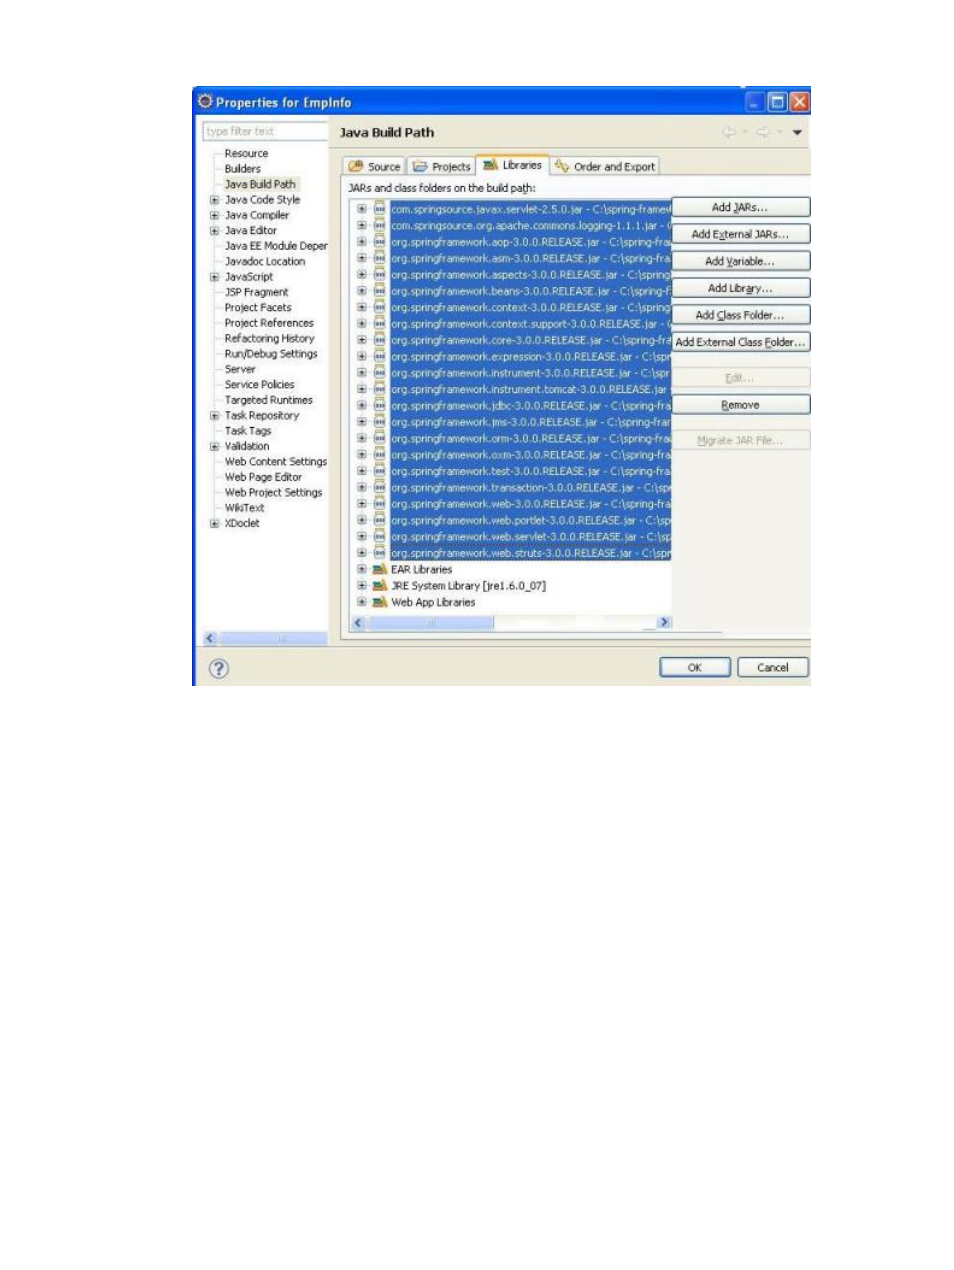Expand the Task Repository node
The width and height of the screenshot is (954, 1270).
coord(214,416)
